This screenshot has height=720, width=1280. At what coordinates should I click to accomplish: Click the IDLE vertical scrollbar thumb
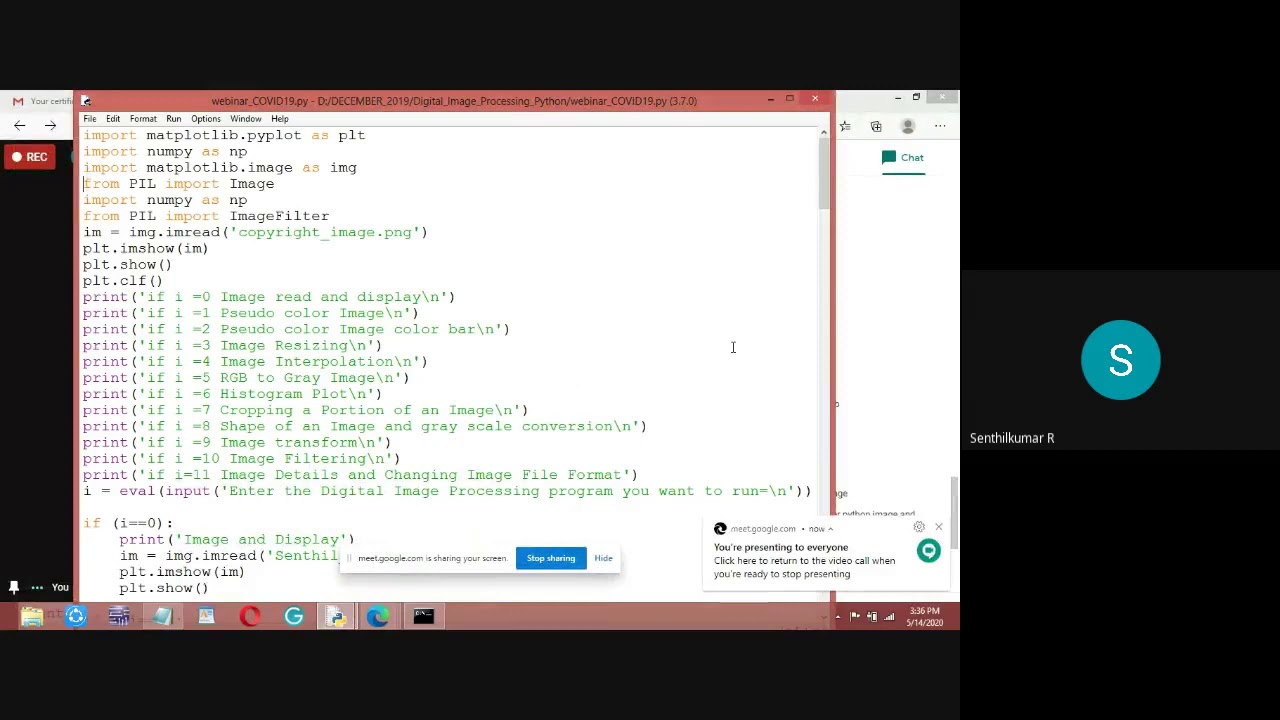point(824,174)
